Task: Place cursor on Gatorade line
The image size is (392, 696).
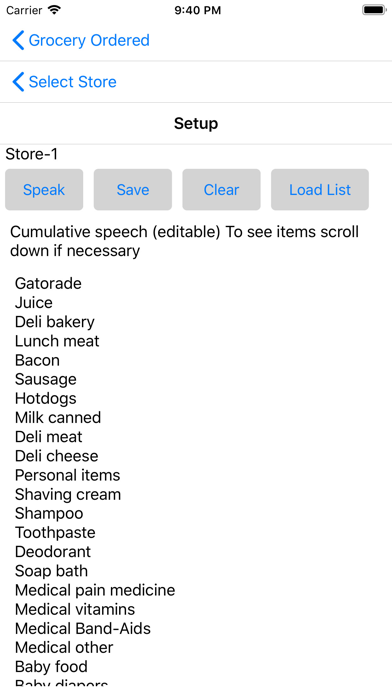Action: pos(48,283)
